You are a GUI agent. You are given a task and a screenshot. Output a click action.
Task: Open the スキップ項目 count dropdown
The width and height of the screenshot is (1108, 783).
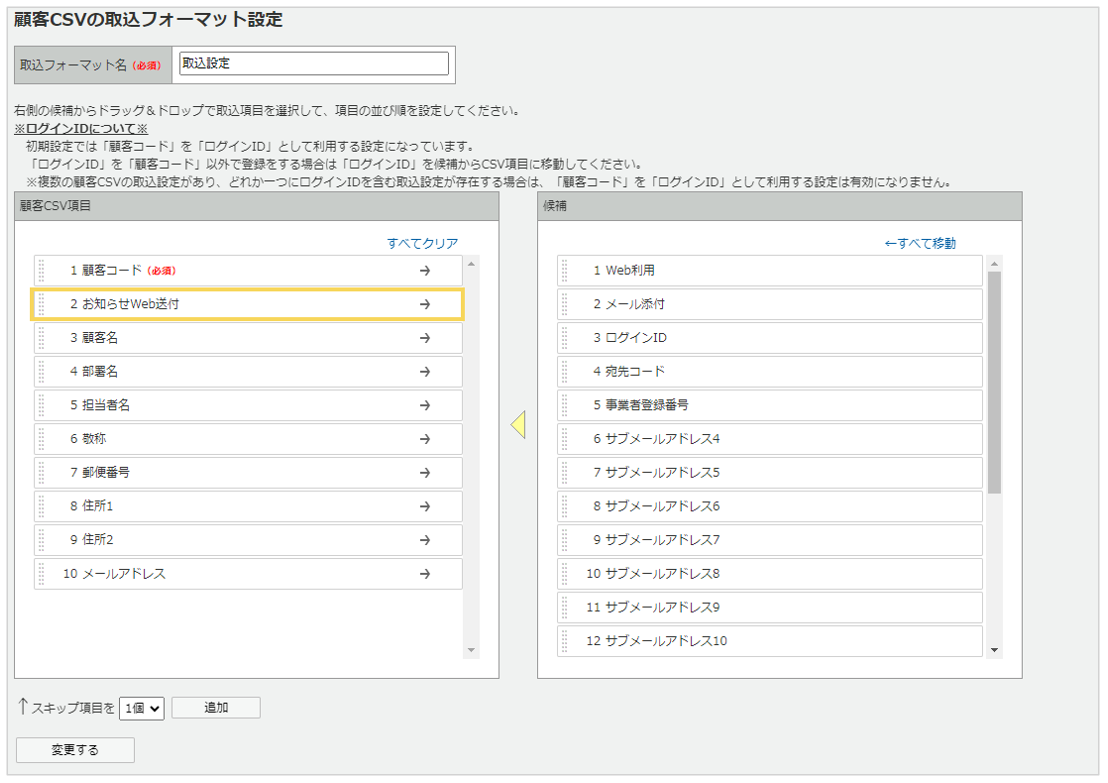142,708
